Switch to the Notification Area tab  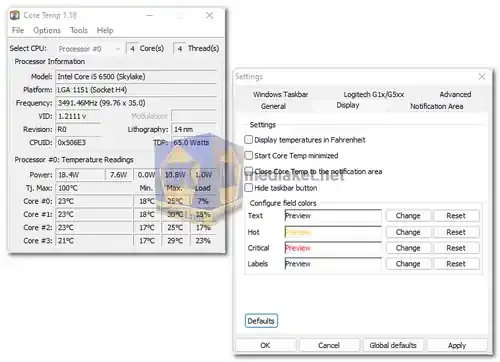pos(436,106)
